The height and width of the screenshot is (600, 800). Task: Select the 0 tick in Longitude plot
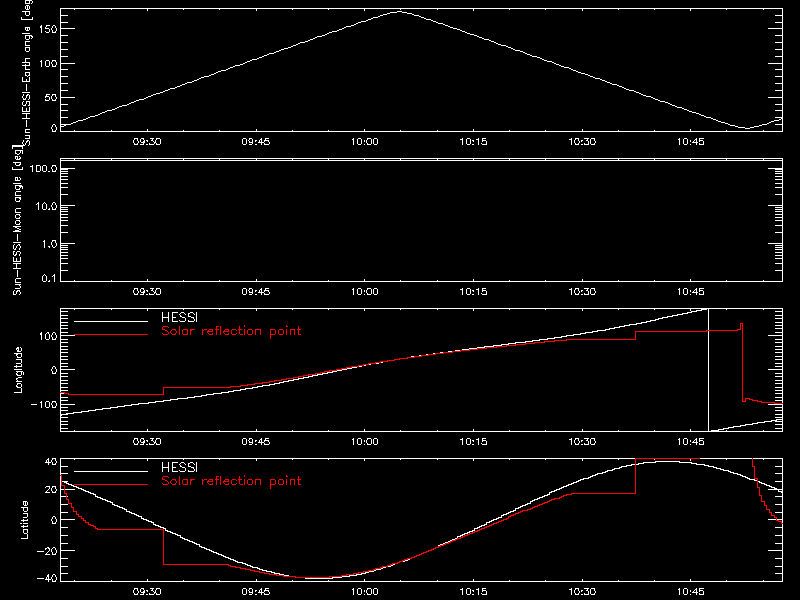pos(54,370)
